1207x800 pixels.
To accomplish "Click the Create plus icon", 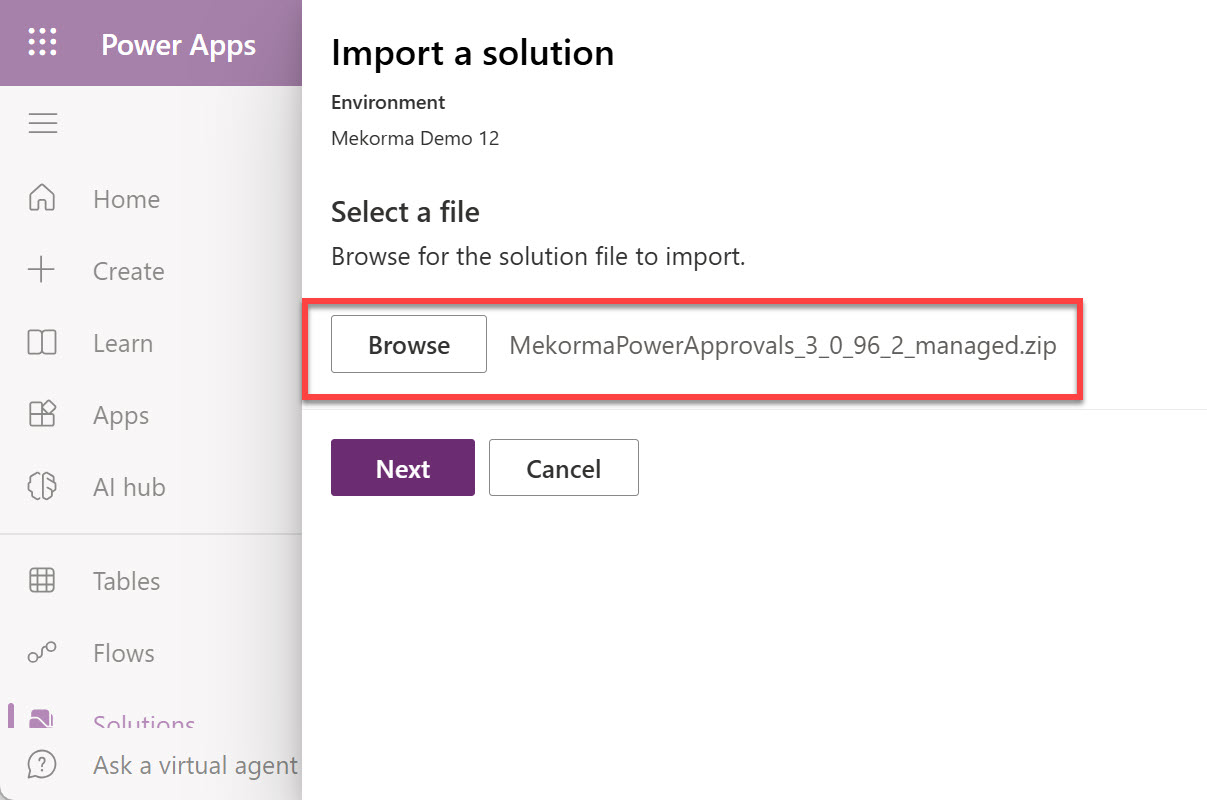I will coord(42,270).
